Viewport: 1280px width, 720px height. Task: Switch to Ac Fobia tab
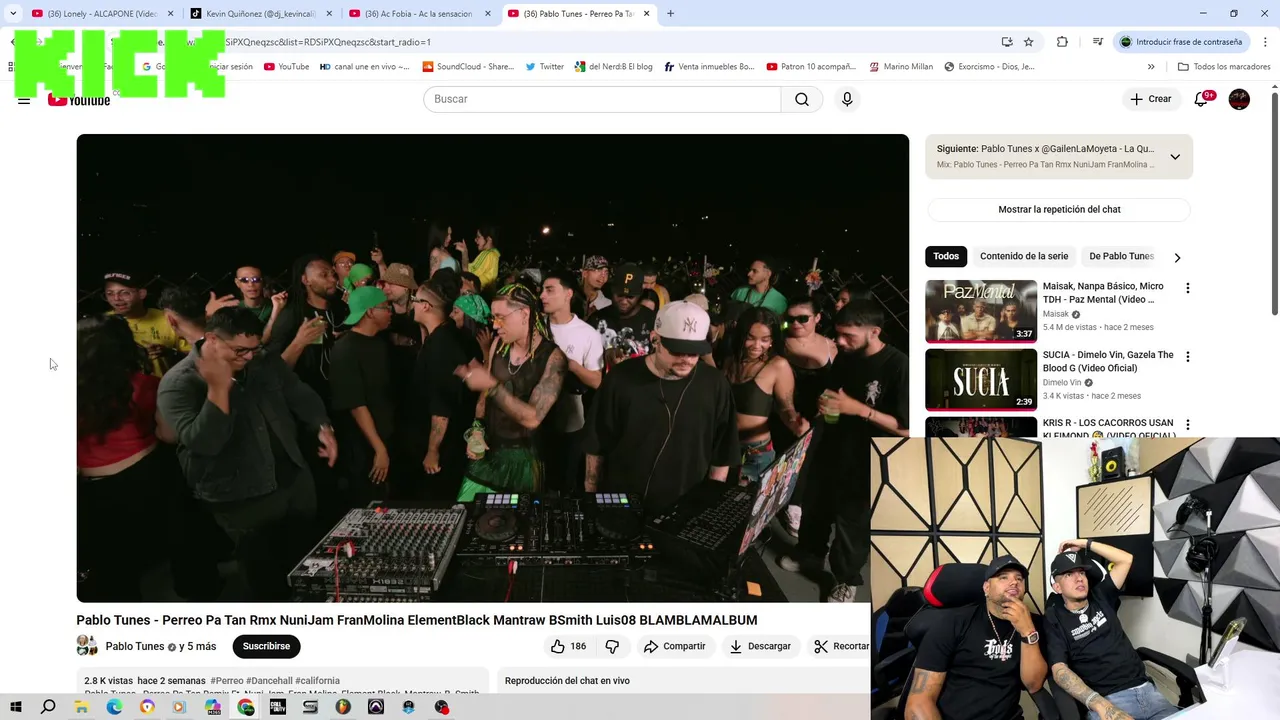tap(418, 14)
